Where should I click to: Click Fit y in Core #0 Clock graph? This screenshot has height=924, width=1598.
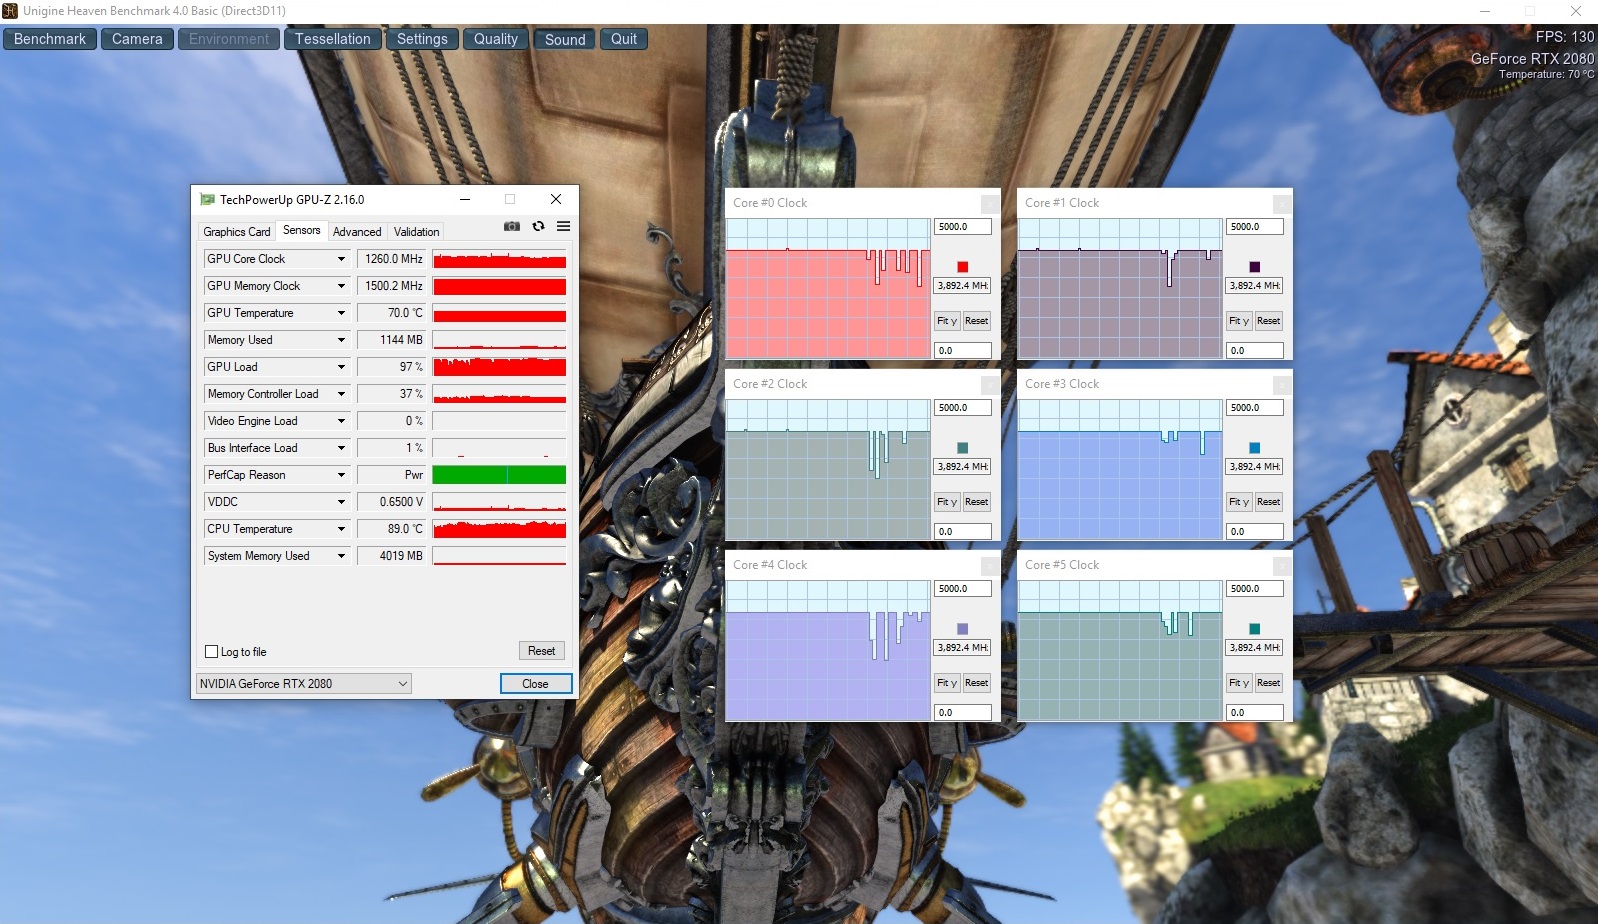tap(947, 321)
